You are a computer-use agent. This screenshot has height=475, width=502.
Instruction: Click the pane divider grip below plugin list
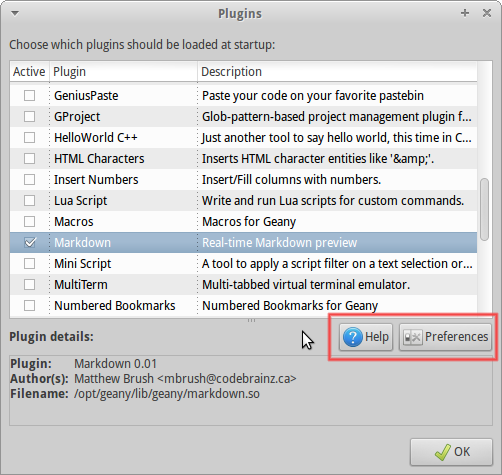pos(251,321)
